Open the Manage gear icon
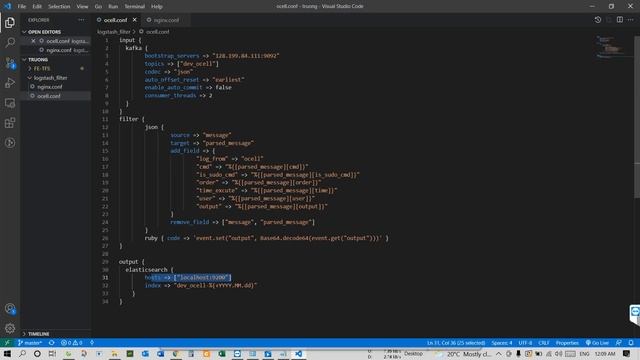The height and width of the screenshot is (360, 640). click(x=10, y=328)
